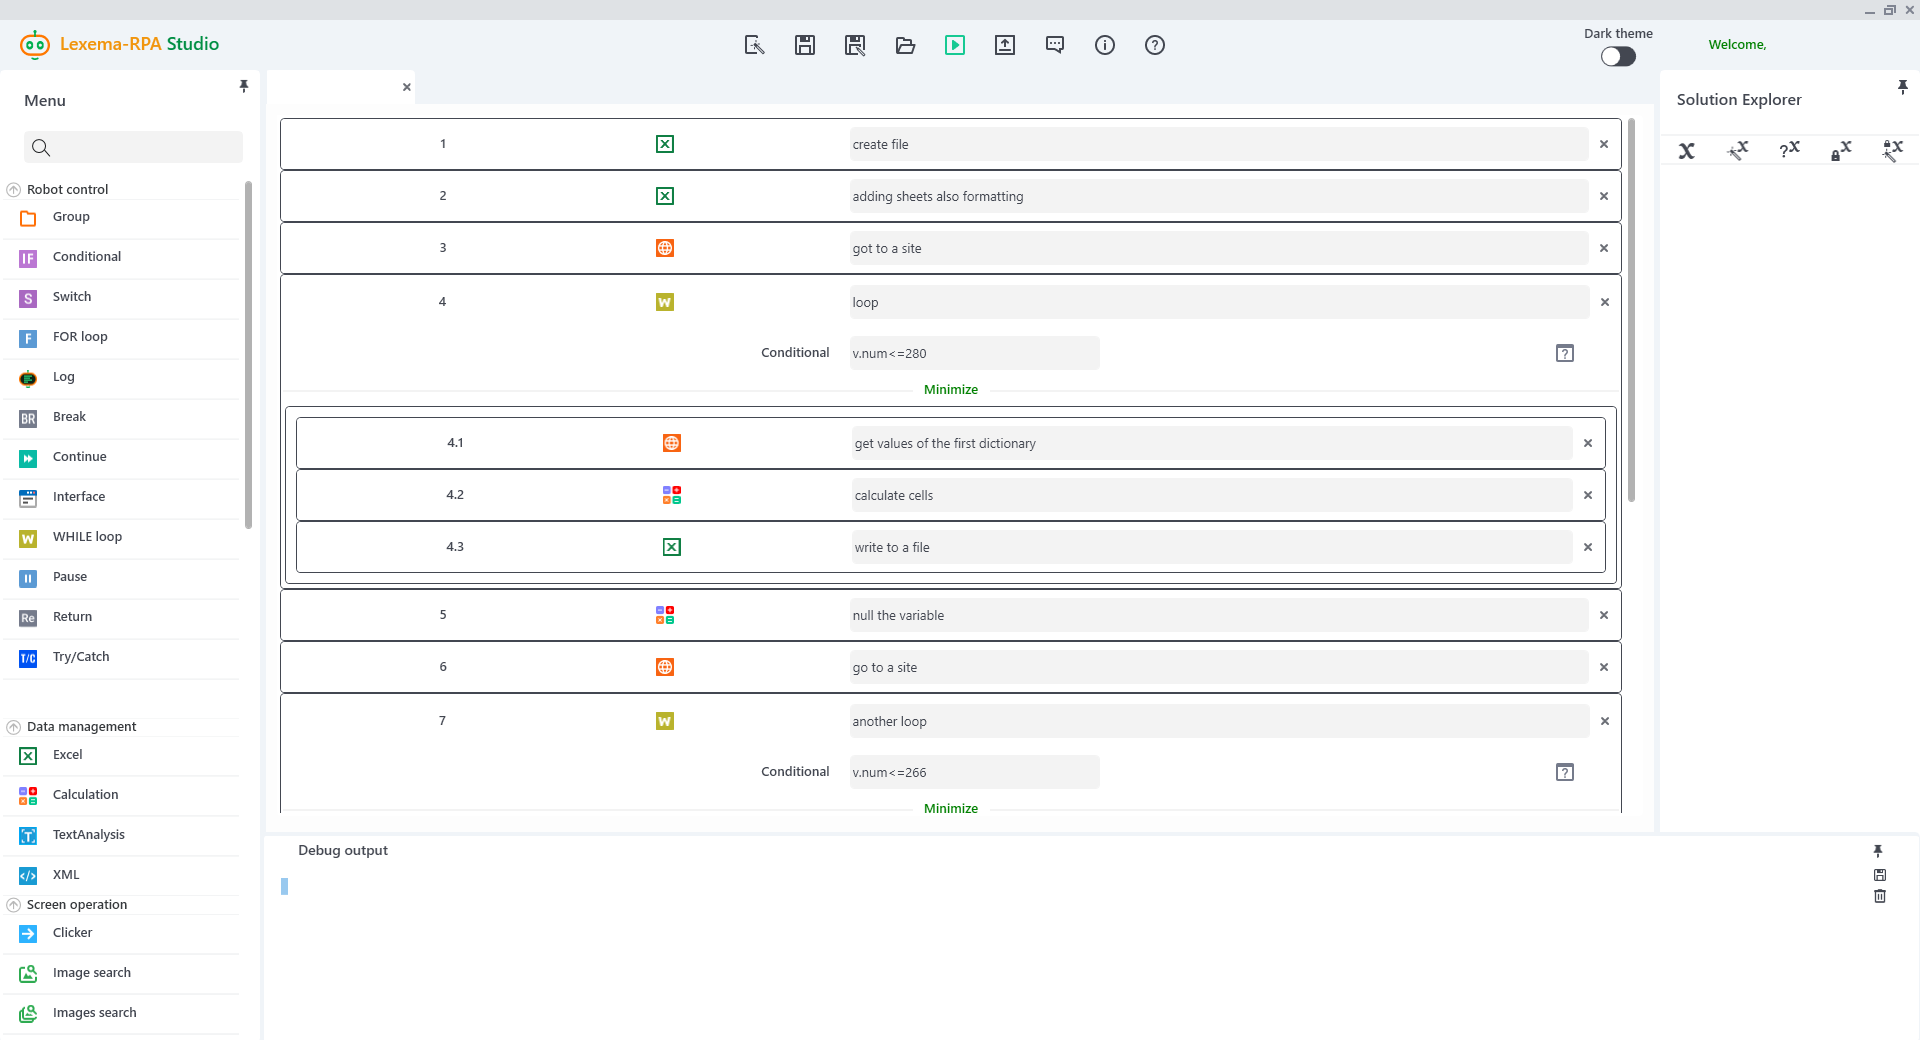1920x1040 pixels.
Task: Collapse the Data management section
Action: (14, 727)
